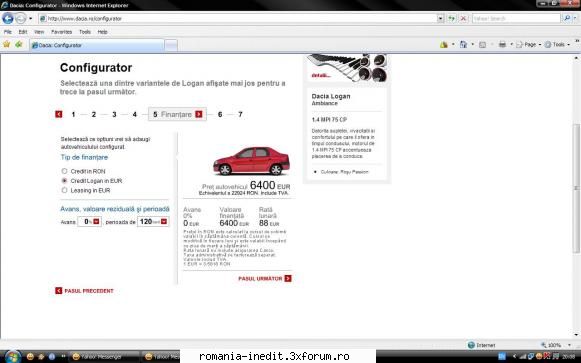Open the Tools menu in menu bar
Viewport: 581px width, 363px height.
point(85,32)
